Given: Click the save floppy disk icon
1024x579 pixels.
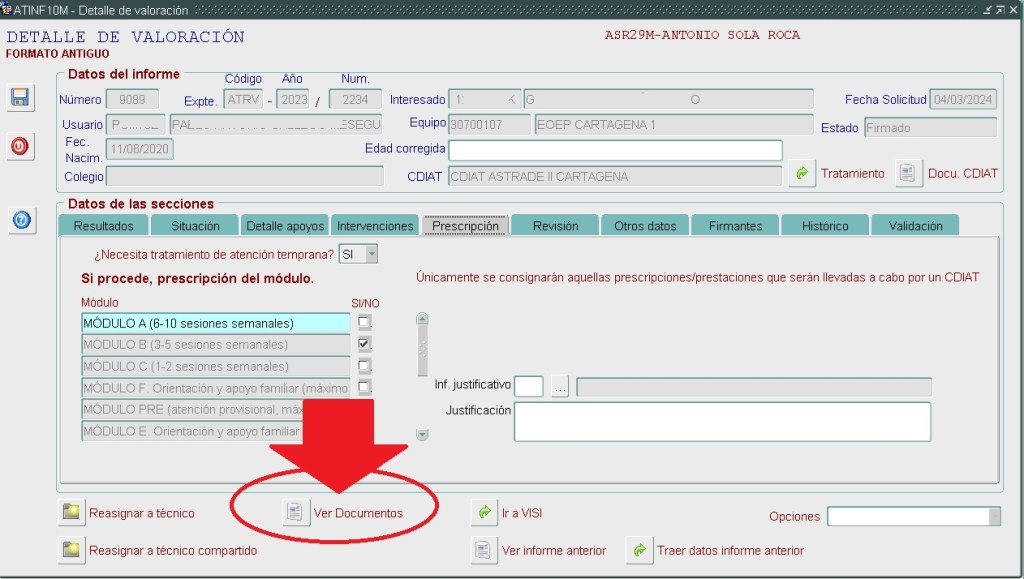Looking at the screenshot, I should pyautogui.click(x=19, y=97).
